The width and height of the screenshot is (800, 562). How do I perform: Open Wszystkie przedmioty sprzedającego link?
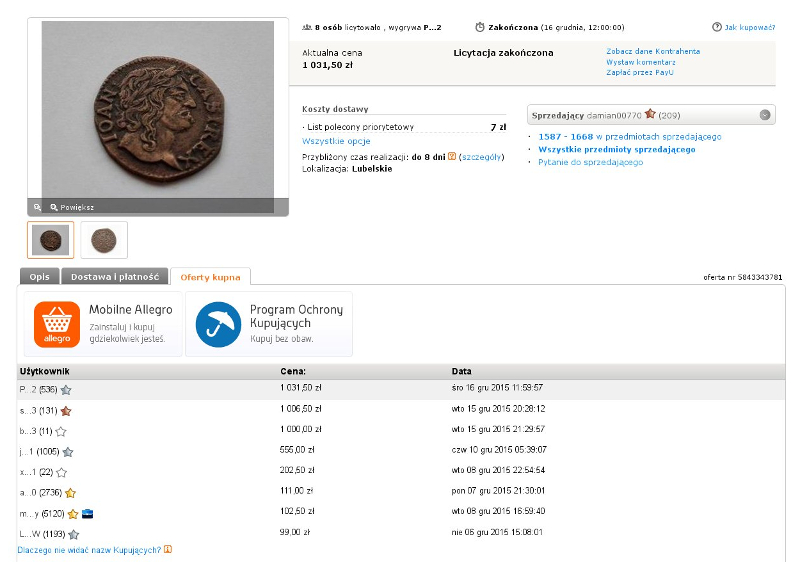[x=617, y=149]
